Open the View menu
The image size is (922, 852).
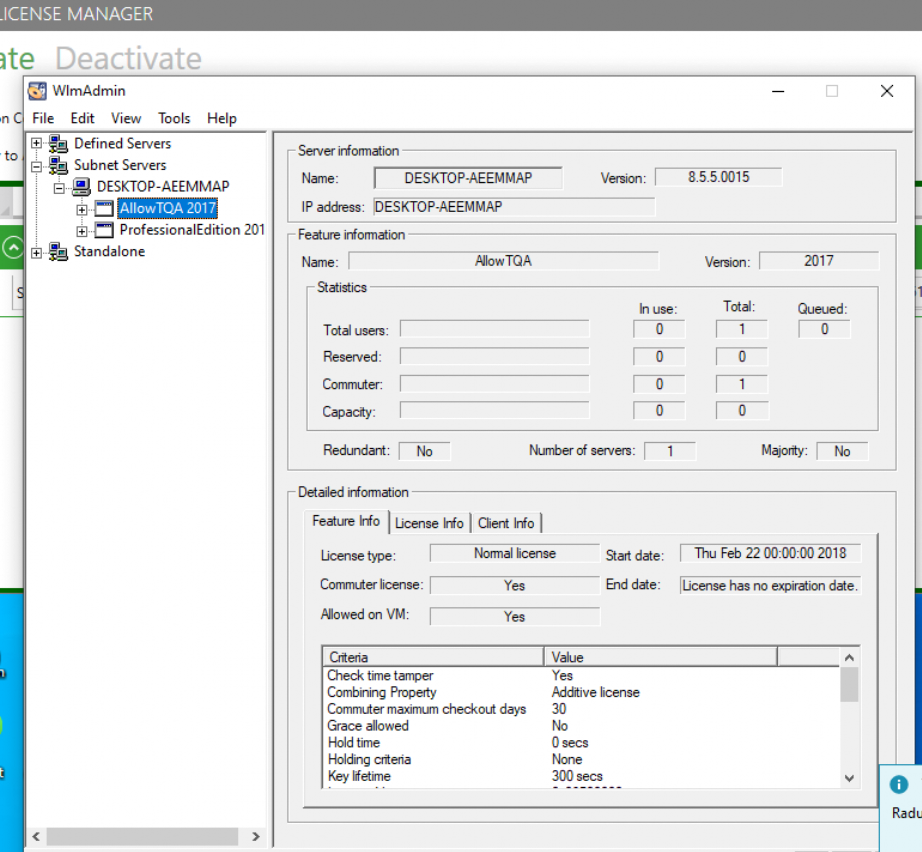pos(126,118)
